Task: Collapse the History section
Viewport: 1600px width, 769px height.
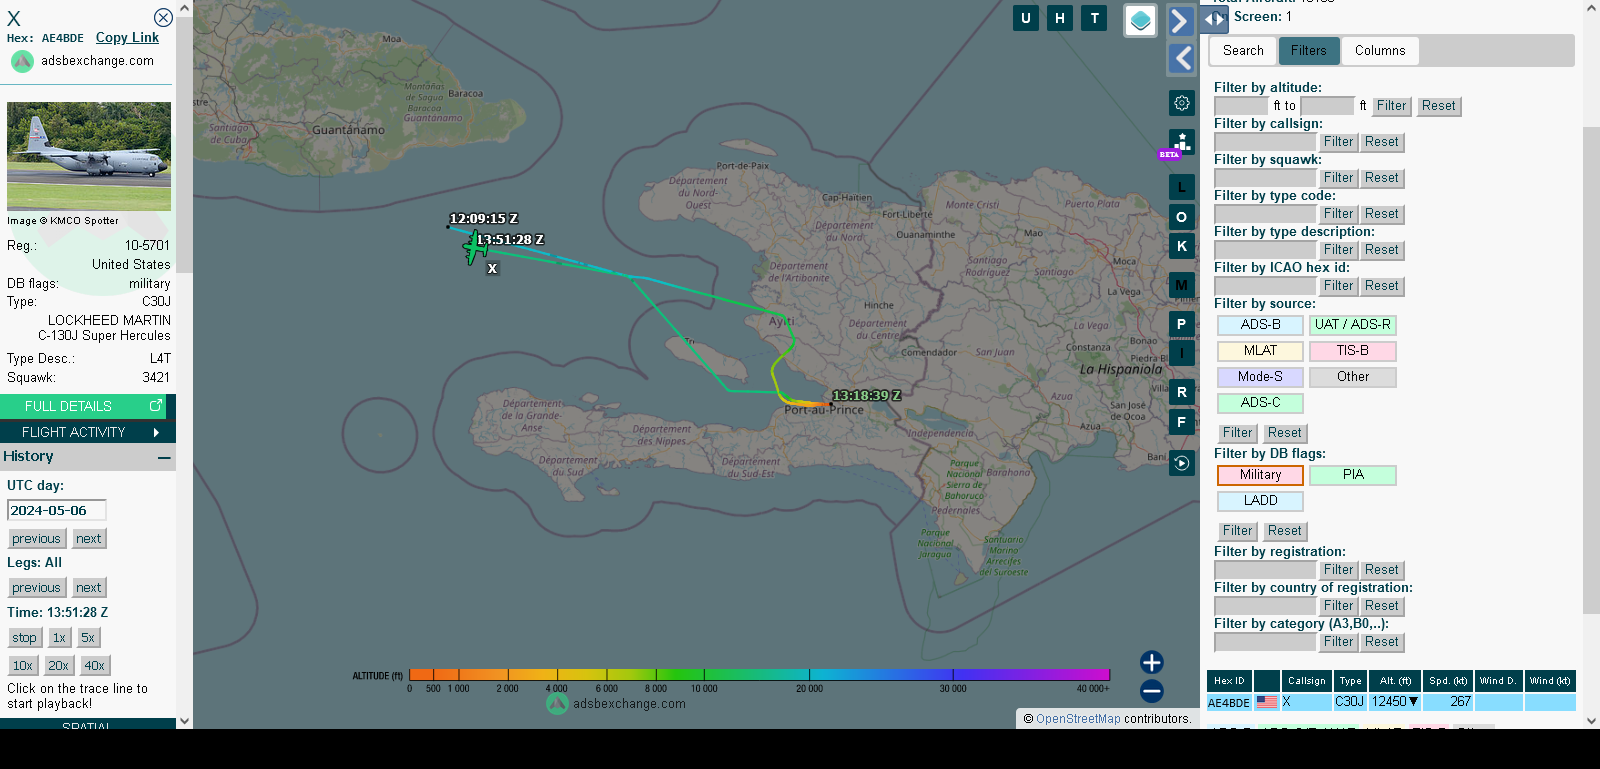Action: [164, 457]
